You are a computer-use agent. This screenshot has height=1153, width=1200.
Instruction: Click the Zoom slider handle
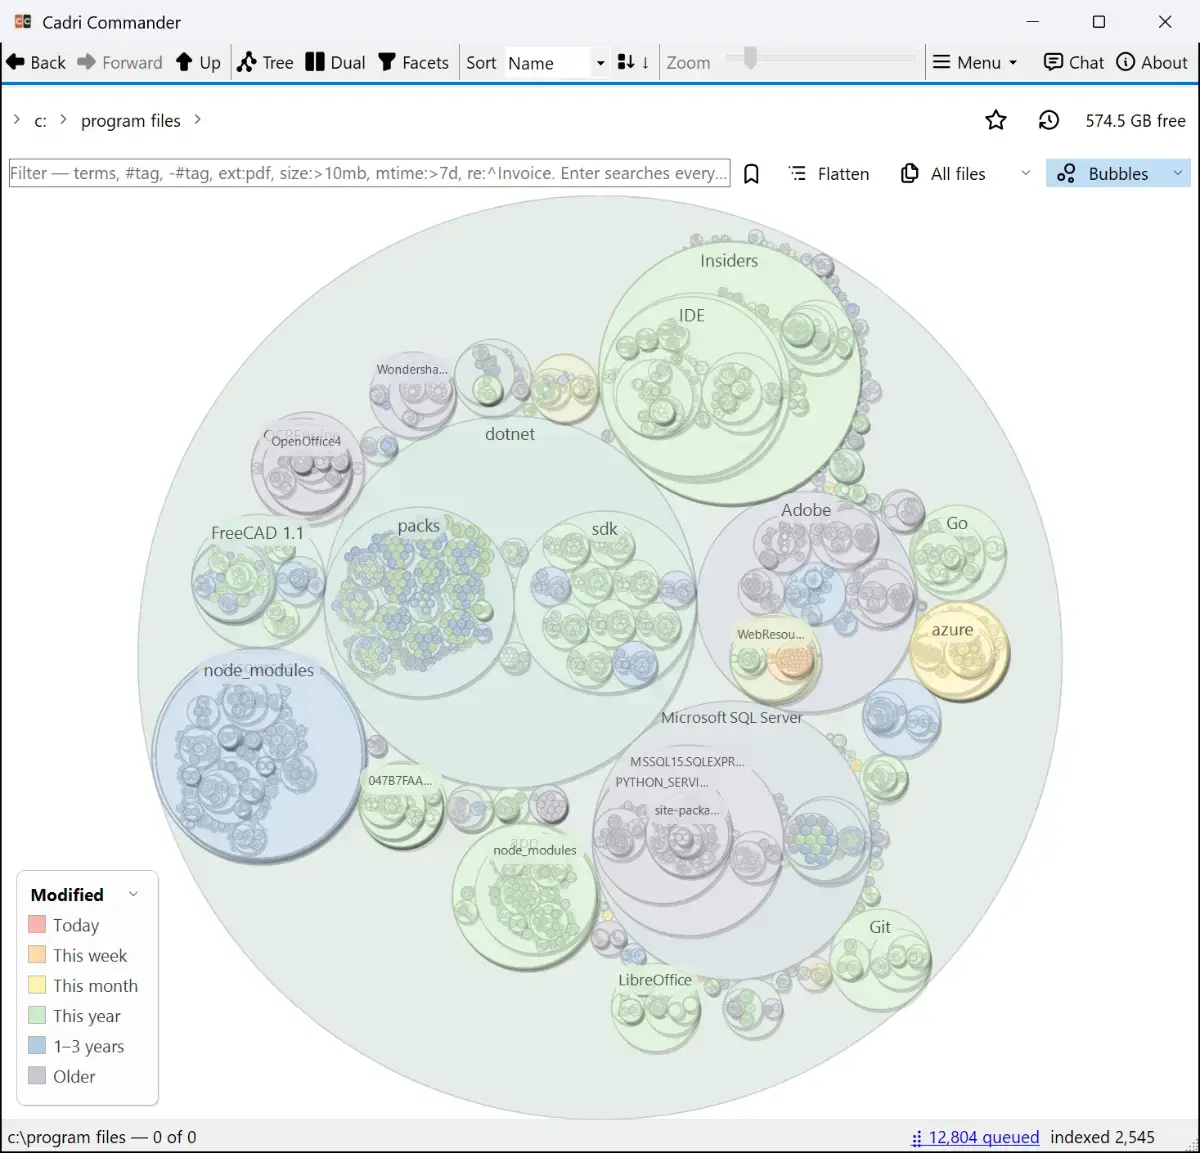tap(750, 59)
